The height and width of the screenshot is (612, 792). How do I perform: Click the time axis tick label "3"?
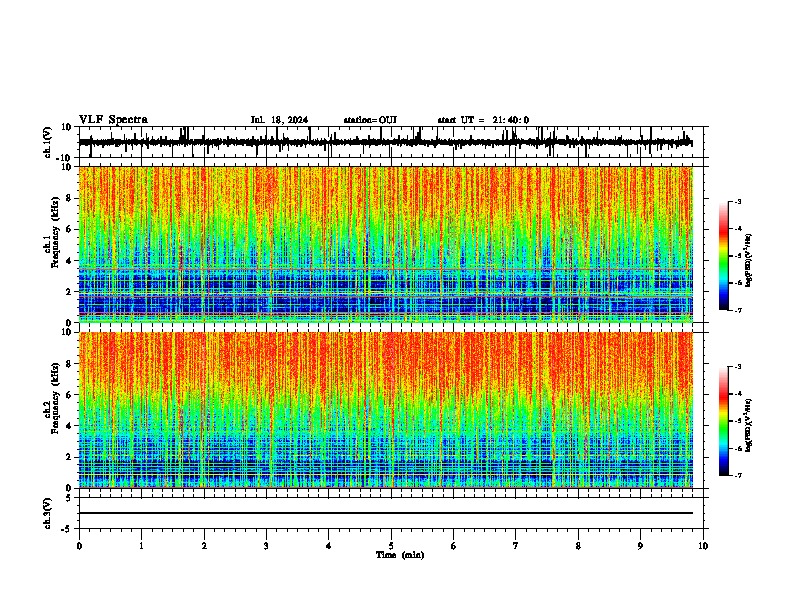pos(266,546)
